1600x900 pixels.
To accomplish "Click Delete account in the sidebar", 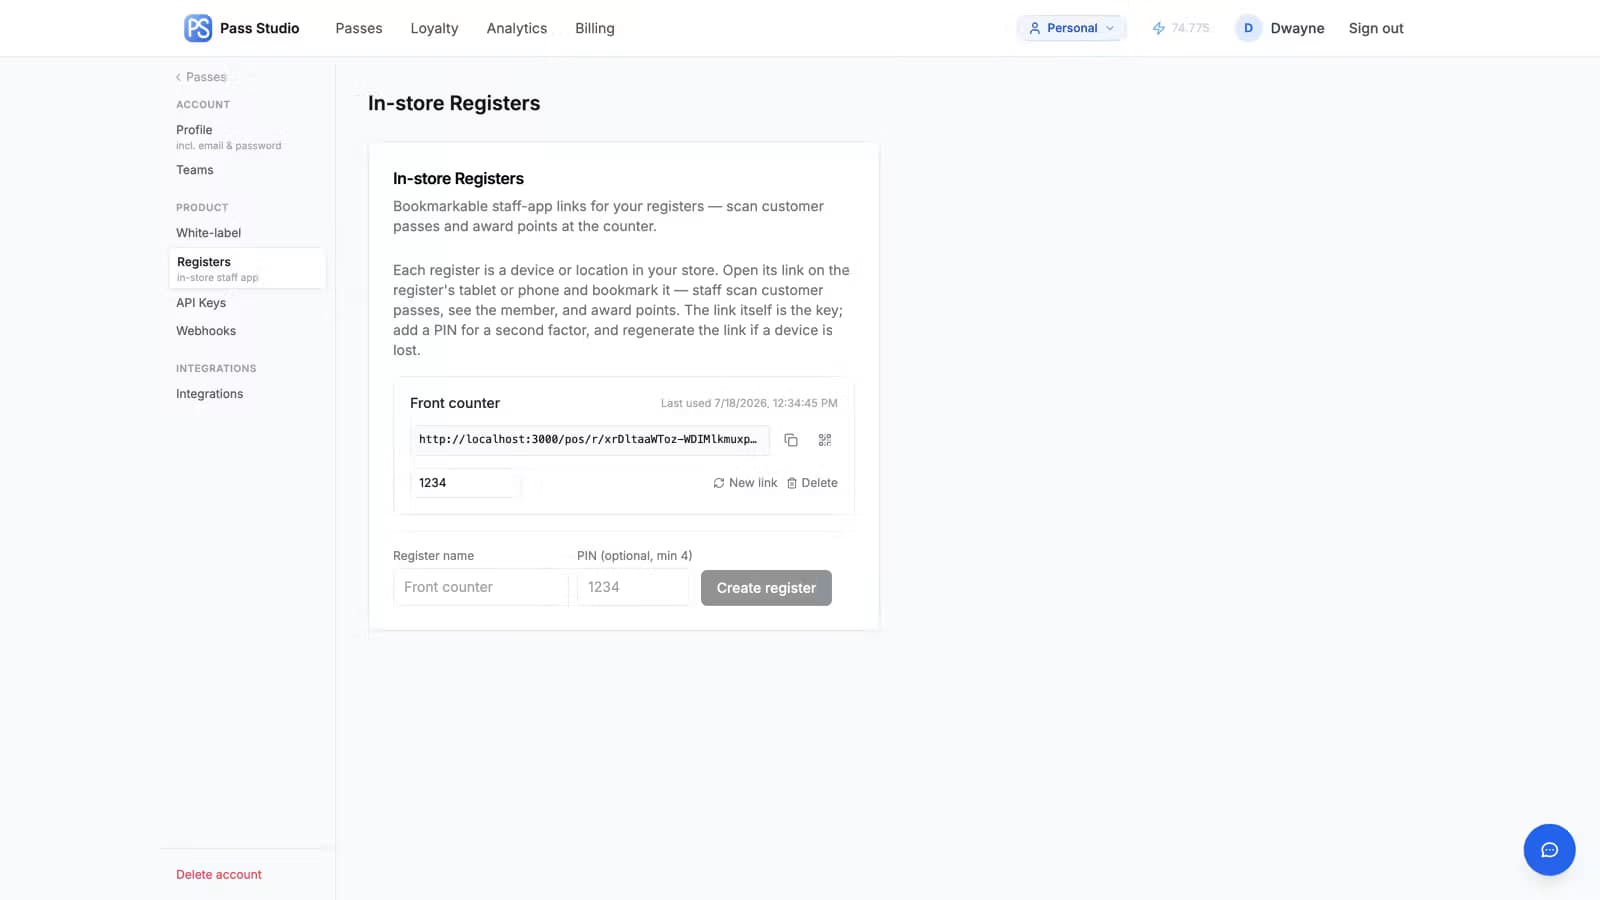I will tap(219, 874).
